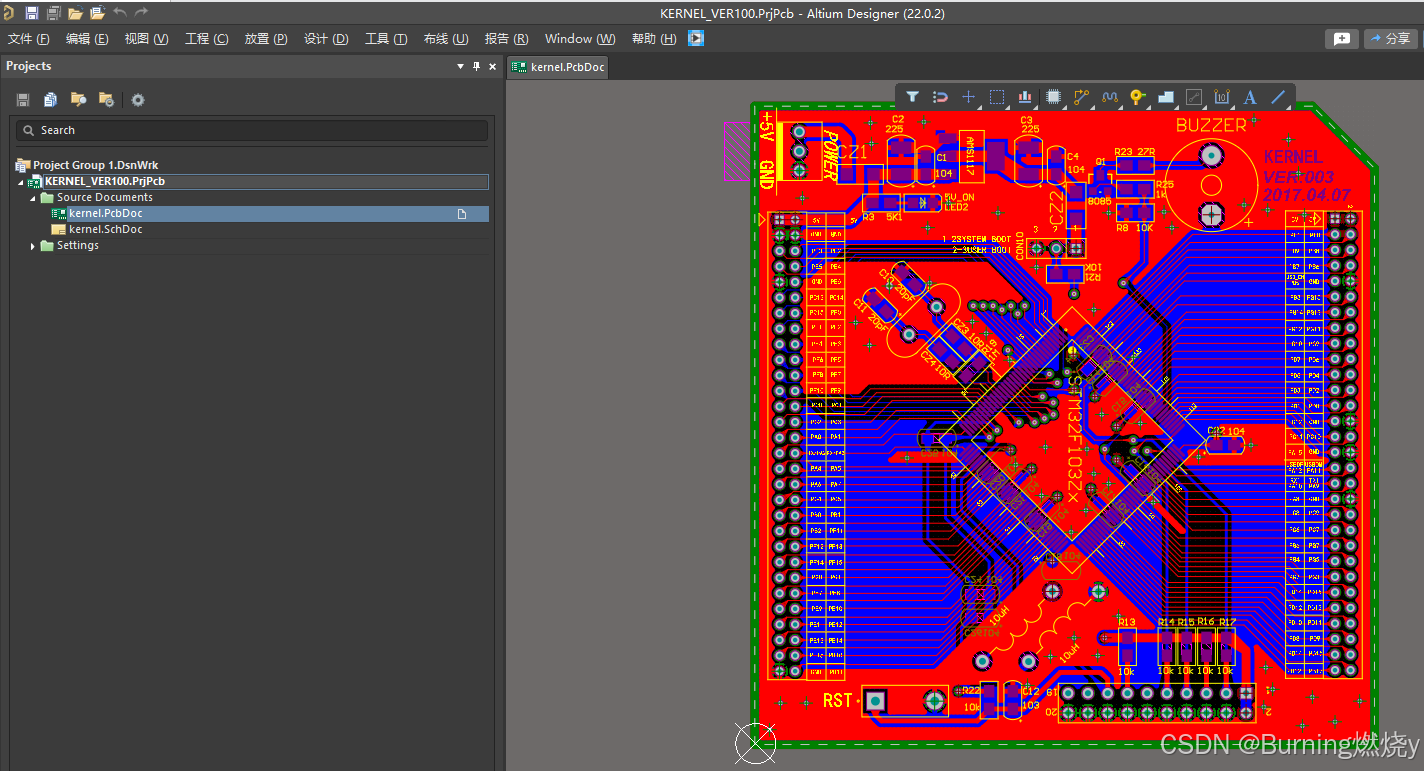
Task: Select the place line tool
Action: click(1278, 97)
